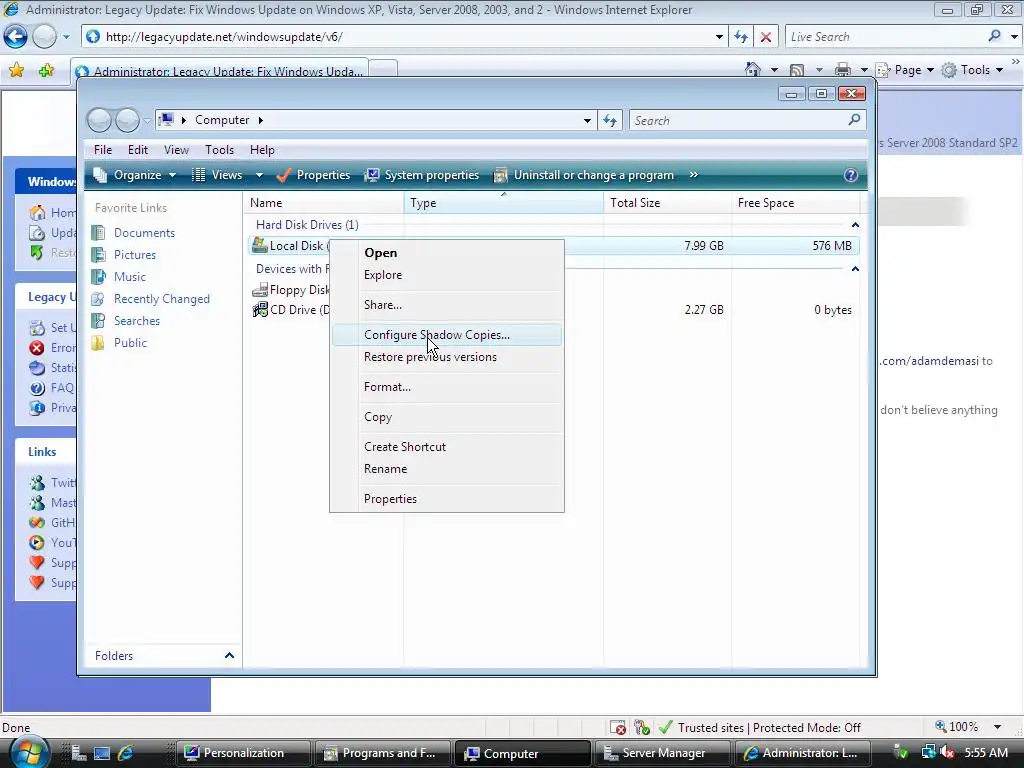Open the Organize dropdown
This screenshot has width=1024, height=768.
[135, 175]
